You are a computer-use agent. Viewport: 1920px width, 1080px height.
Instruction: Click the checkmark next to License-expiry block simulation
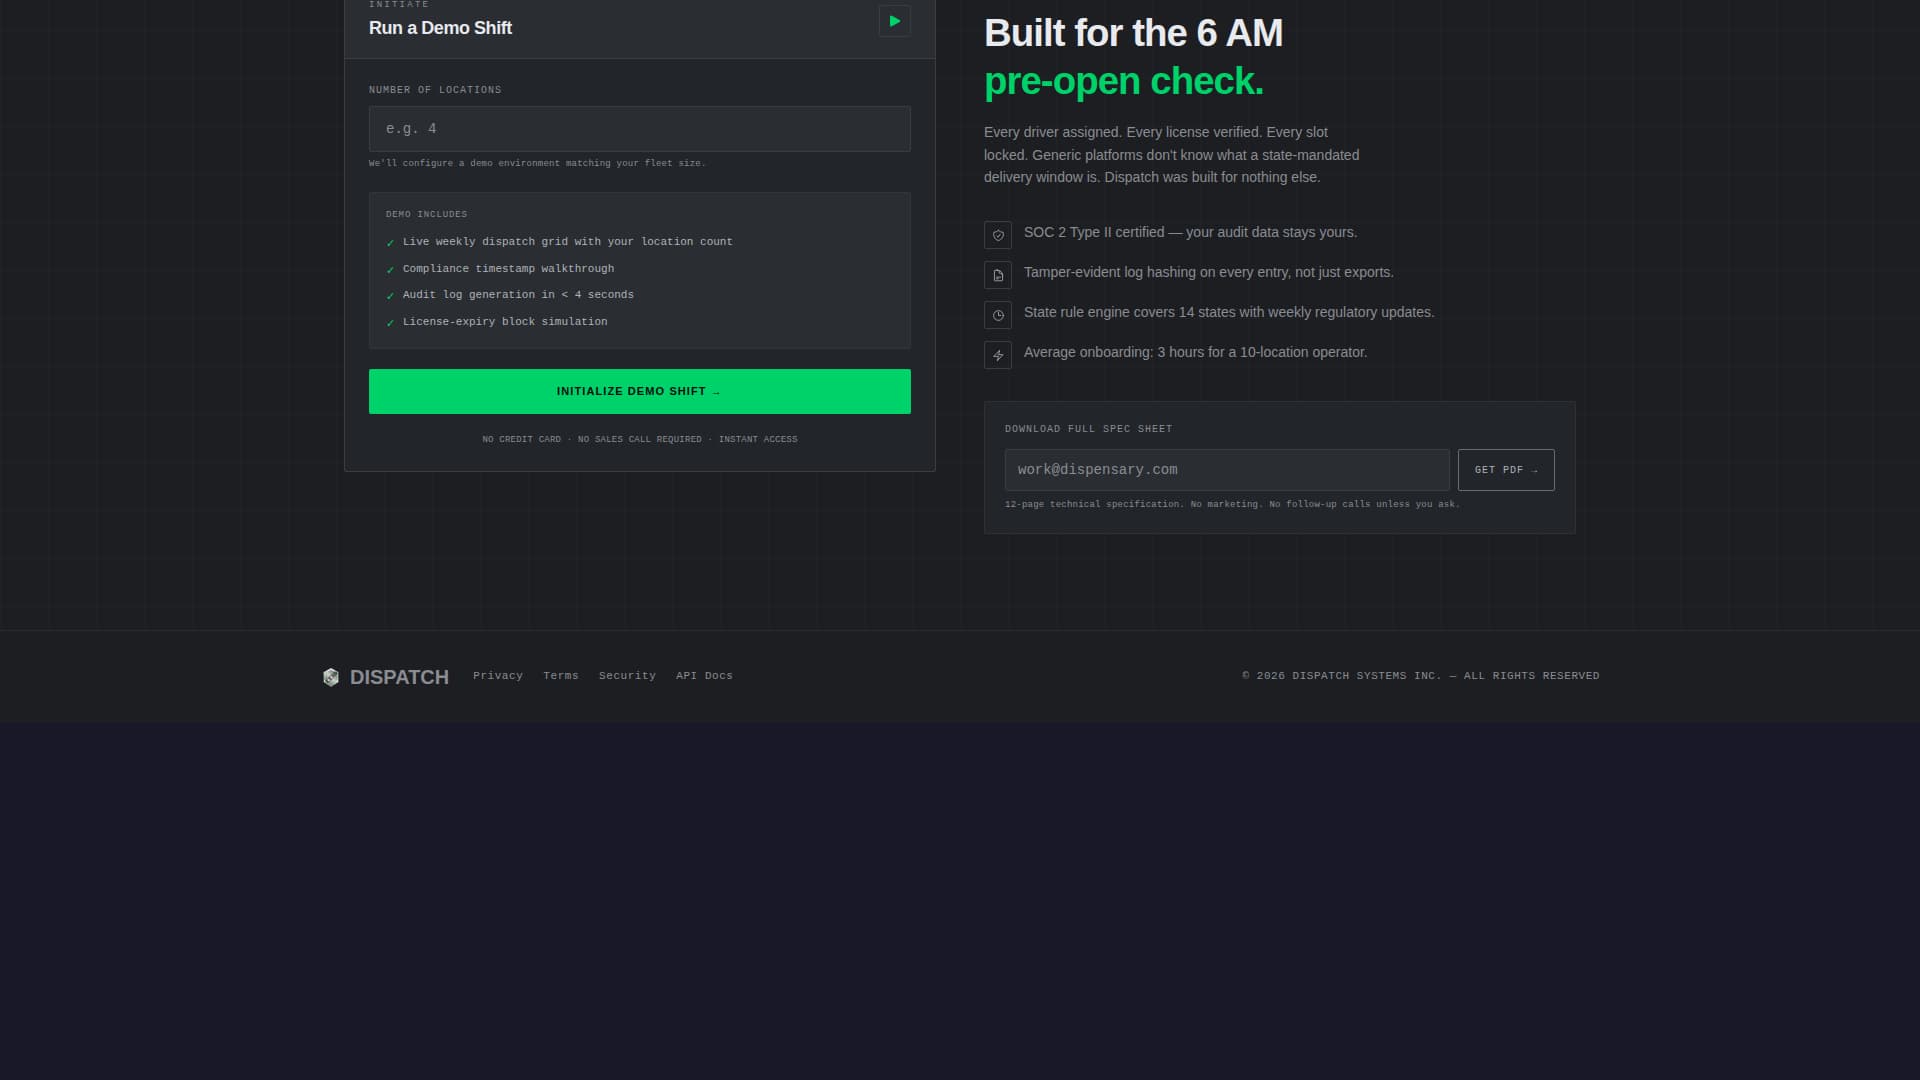pos(390,323)
